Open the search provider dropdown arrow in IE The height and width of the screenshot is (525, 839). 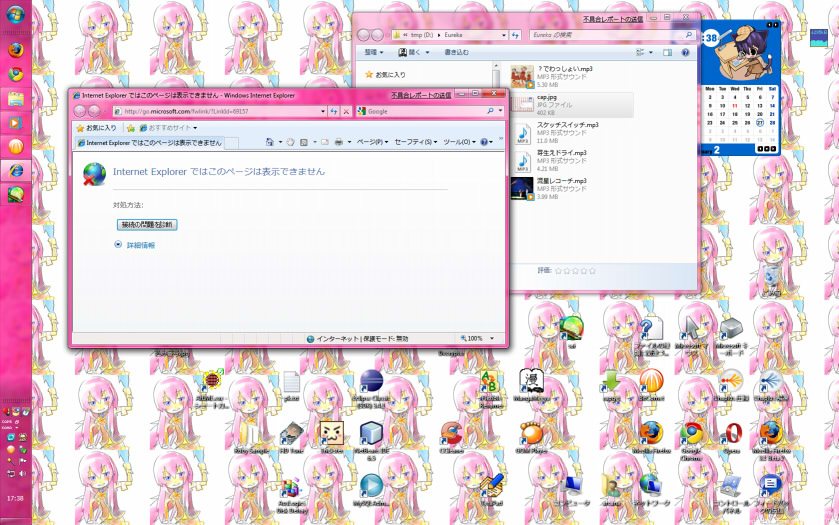[x=500, y=111]
